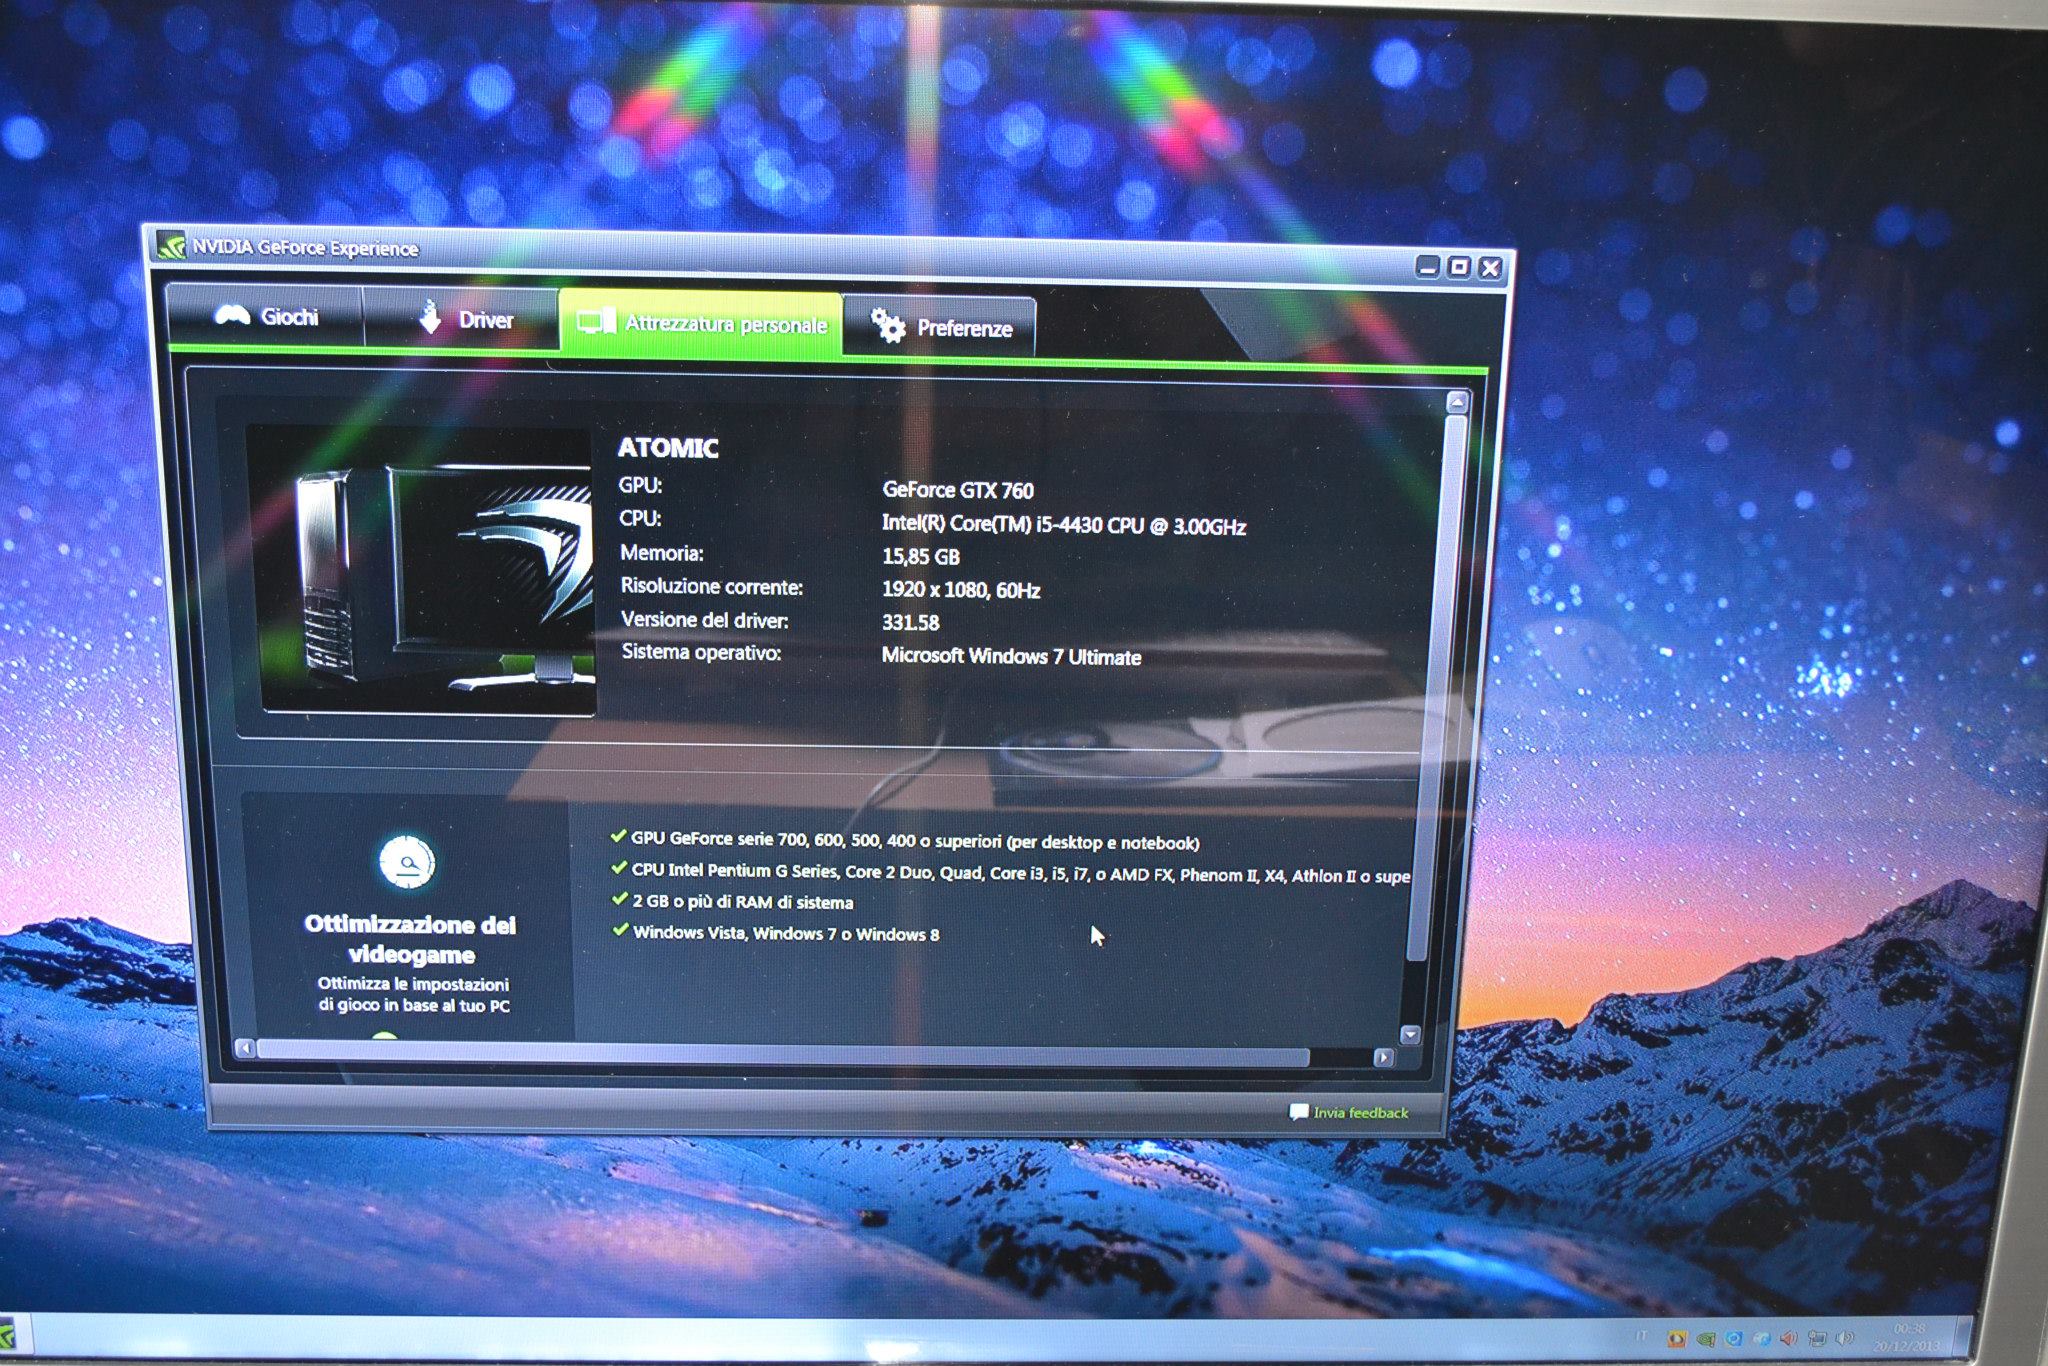The width and height of the screenshot is (2048, 1366).
Task: Minimize the GeForce Experience window
Action: 1428,266
